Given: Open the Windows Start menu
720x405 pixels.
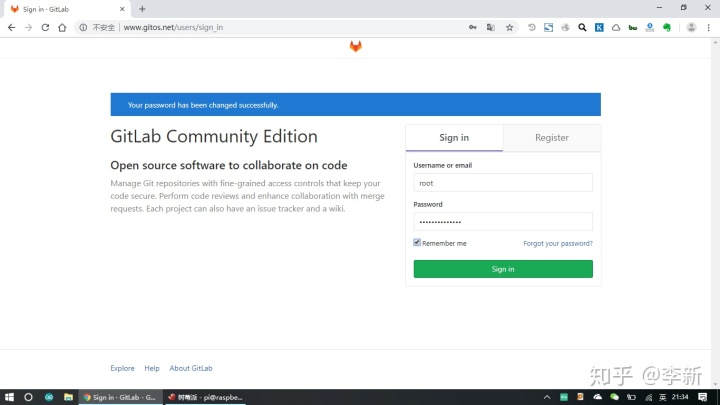Looking at the screenshot, I should [9, 397].
